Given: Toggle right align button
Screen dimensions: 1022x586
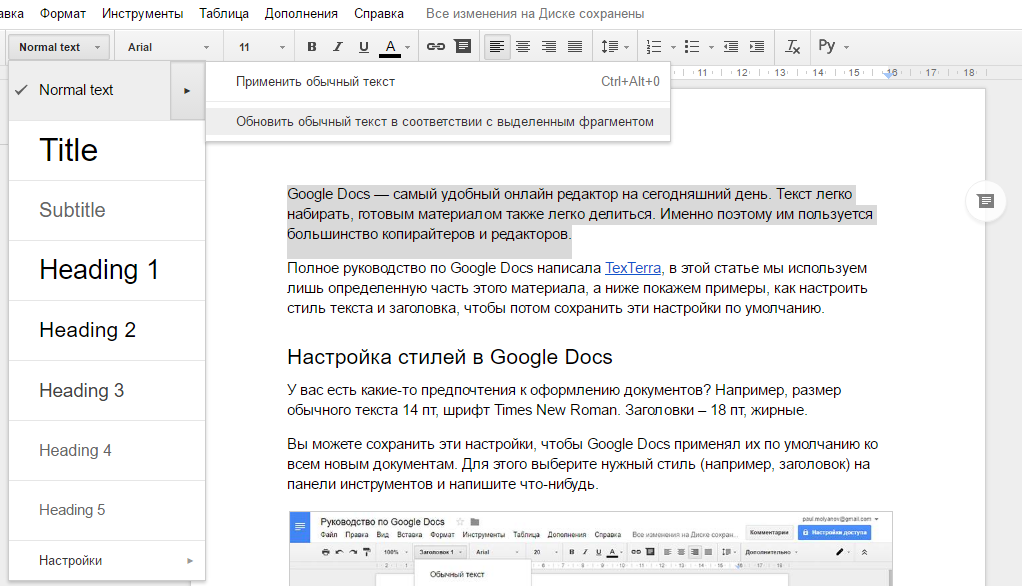Looking at the screenshot, I should pos(549,47).
